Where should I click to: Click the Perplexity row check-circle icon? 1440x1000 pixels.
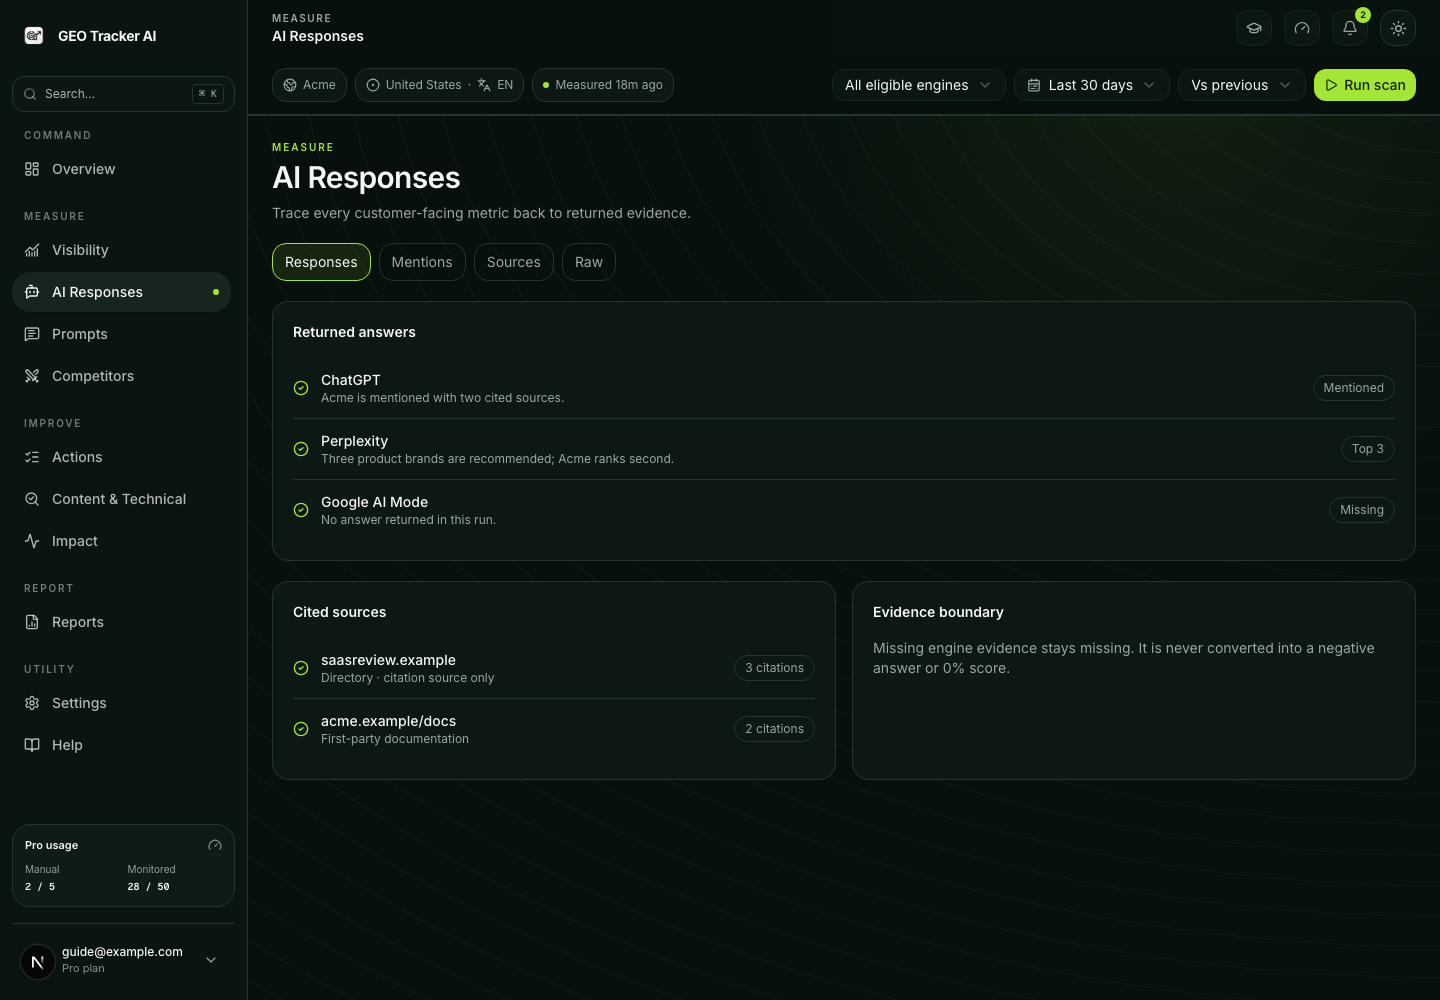[301, 449]
